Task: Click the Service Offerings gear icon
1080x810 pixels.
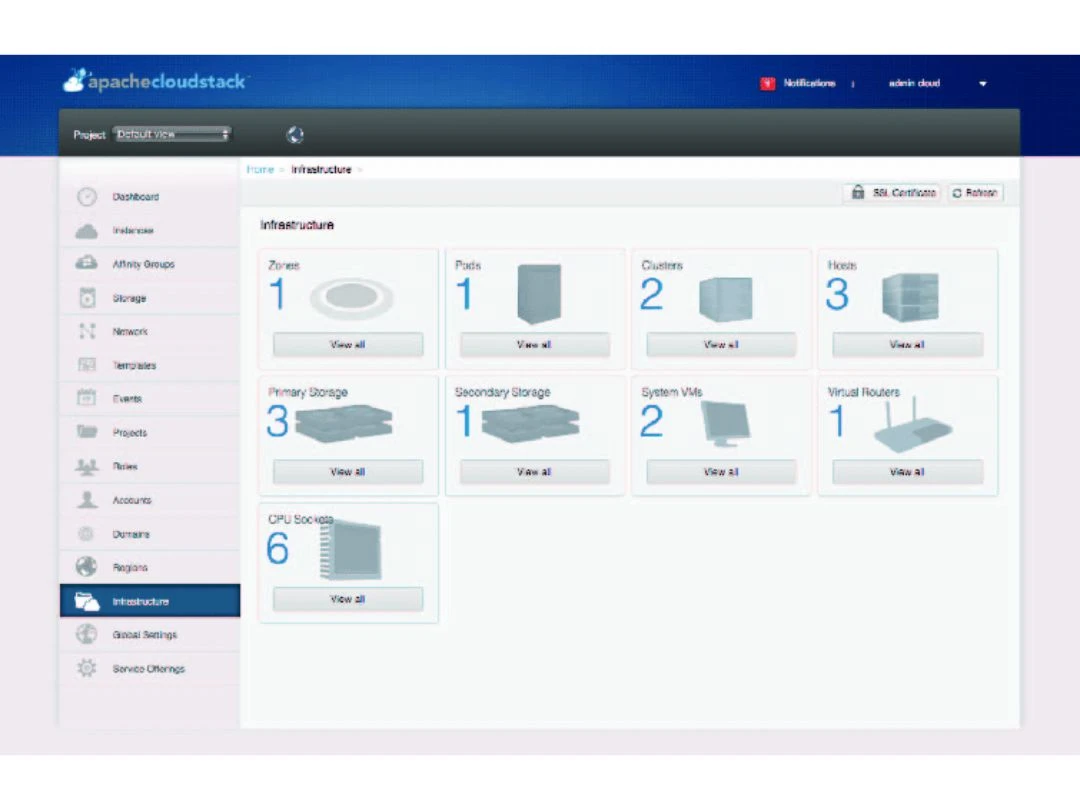Action: [87, 668]
